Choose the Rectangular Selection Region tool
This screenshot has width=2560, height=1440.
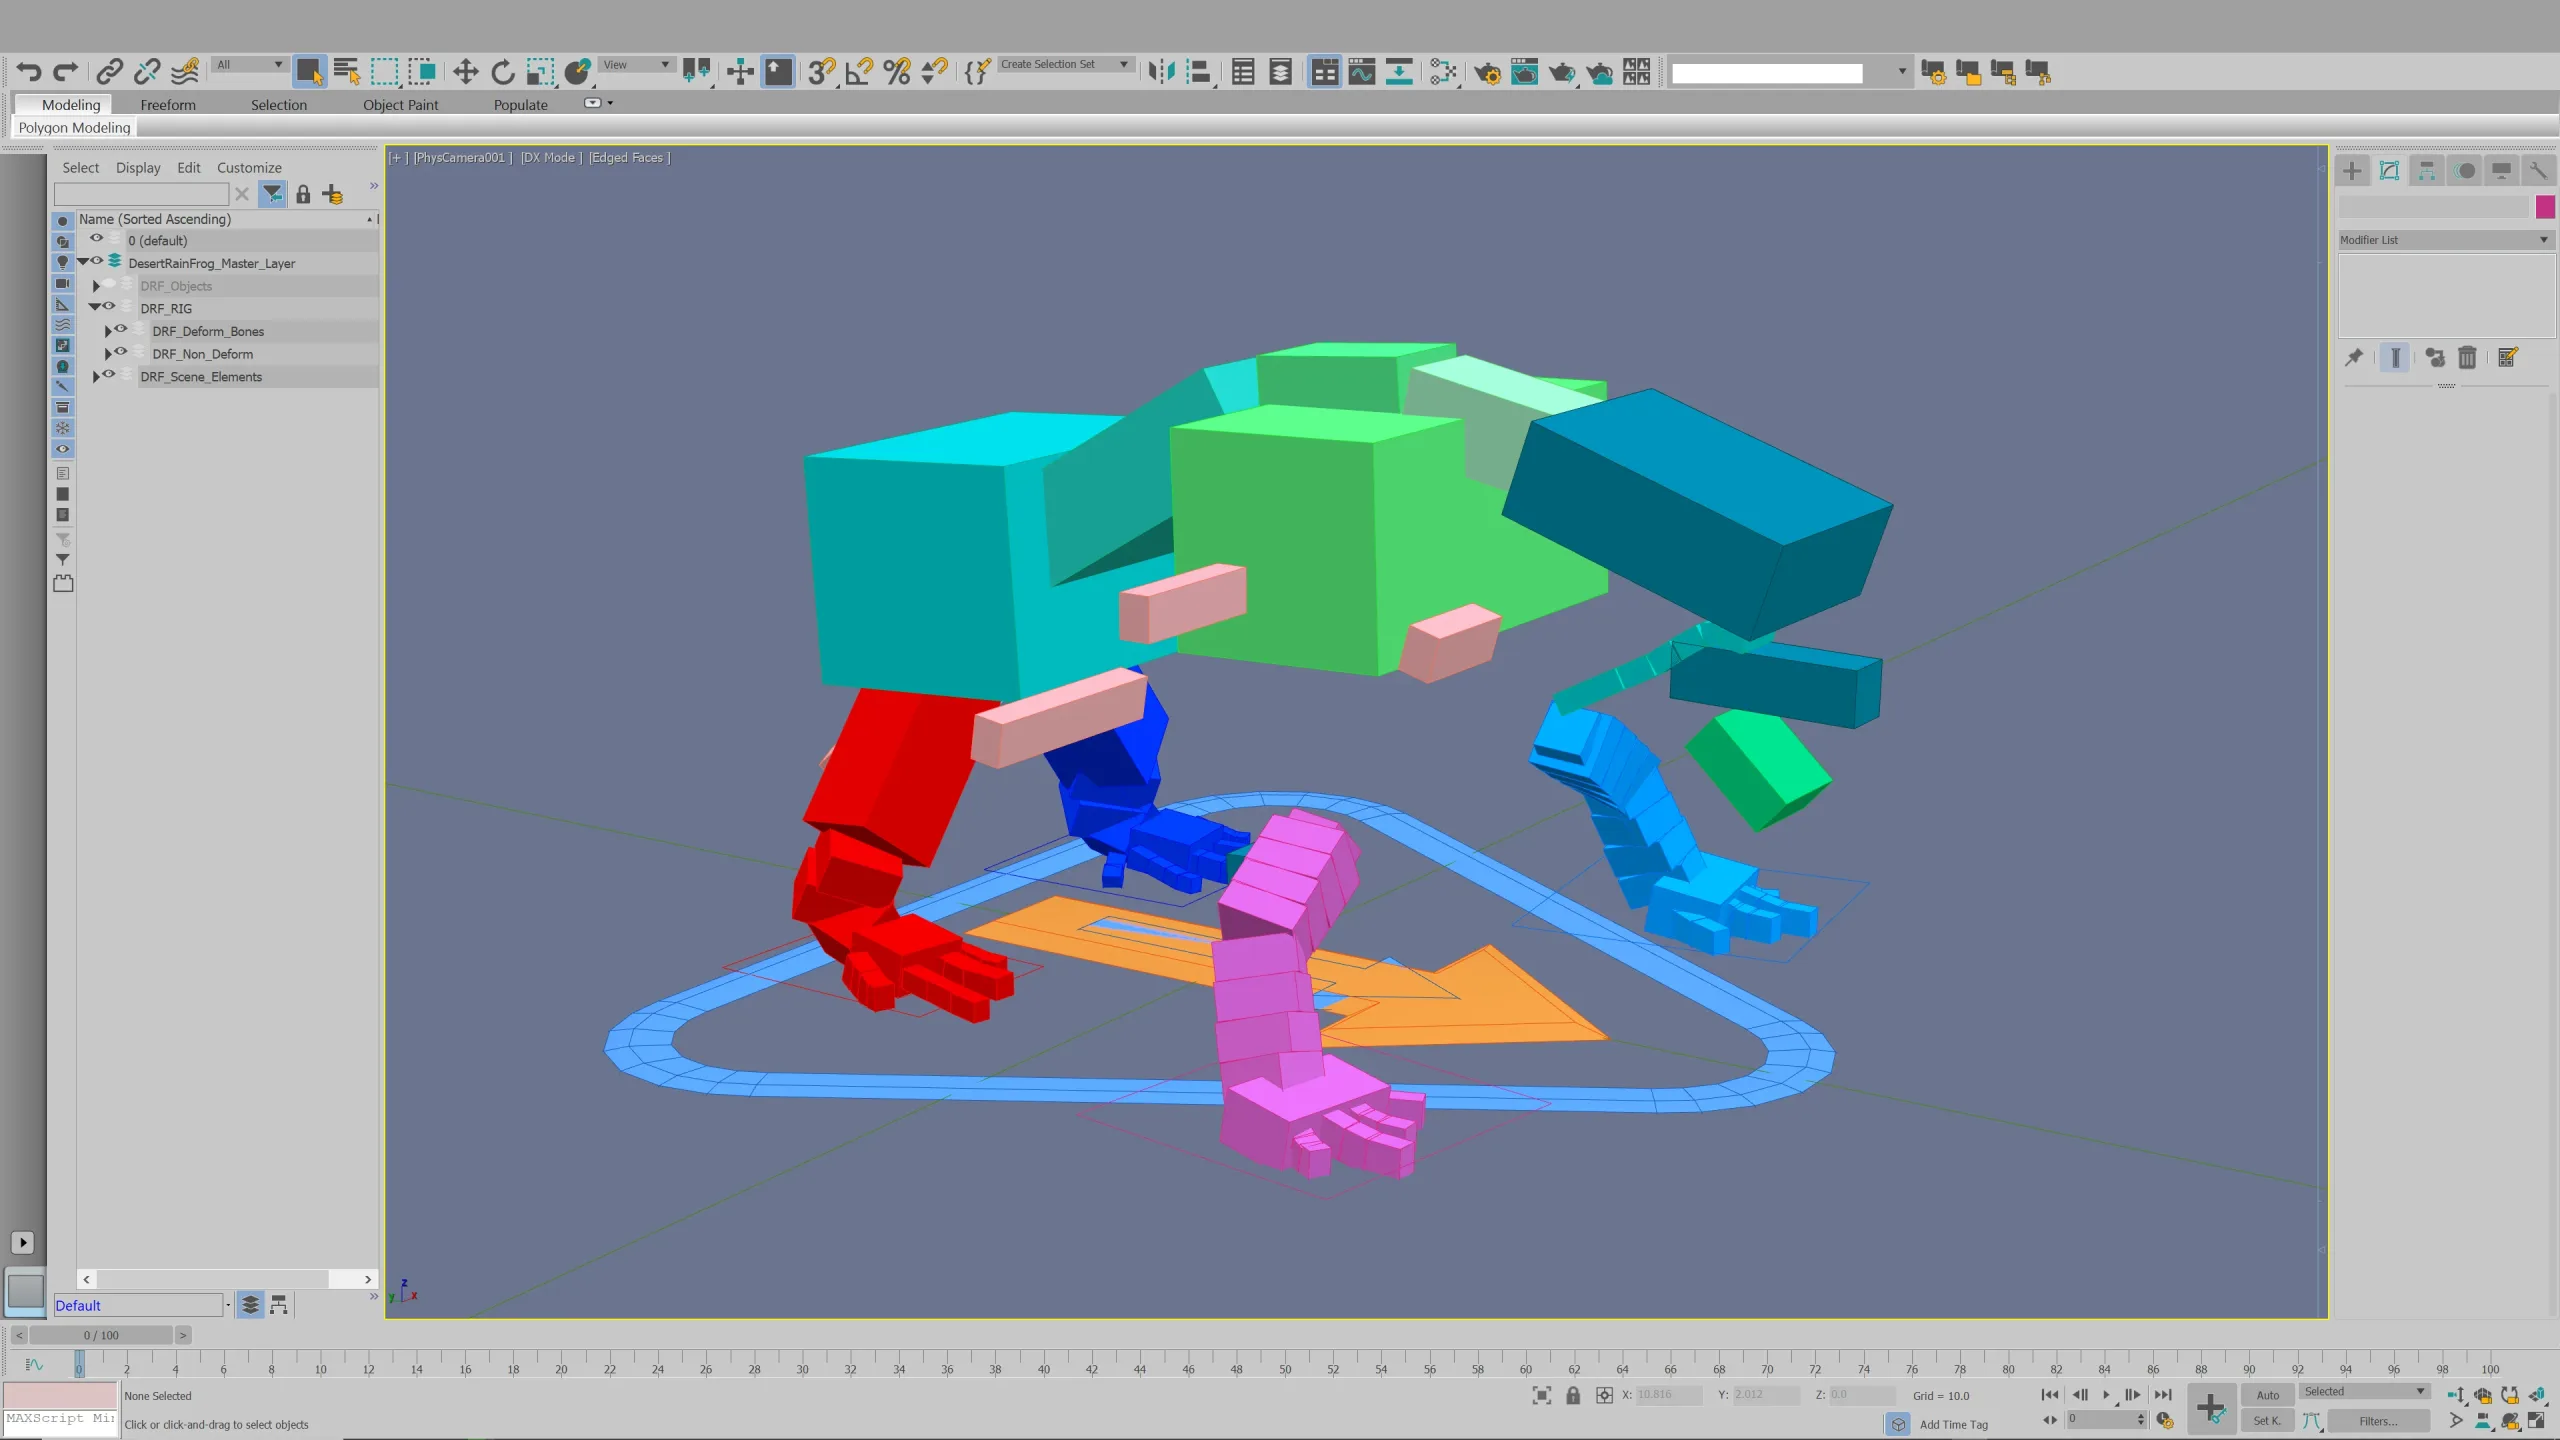pyautogui.click(x=384, y=72)
